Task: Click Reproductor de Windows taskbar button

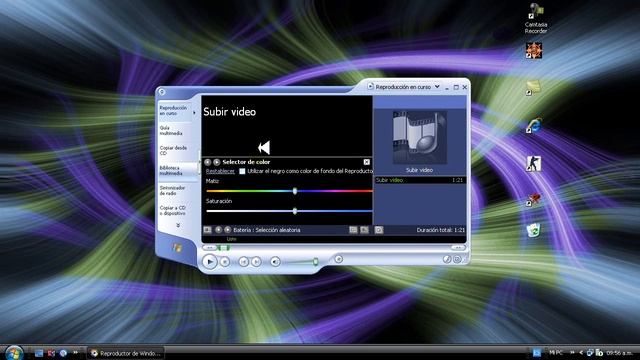Action: coord(126,353)
